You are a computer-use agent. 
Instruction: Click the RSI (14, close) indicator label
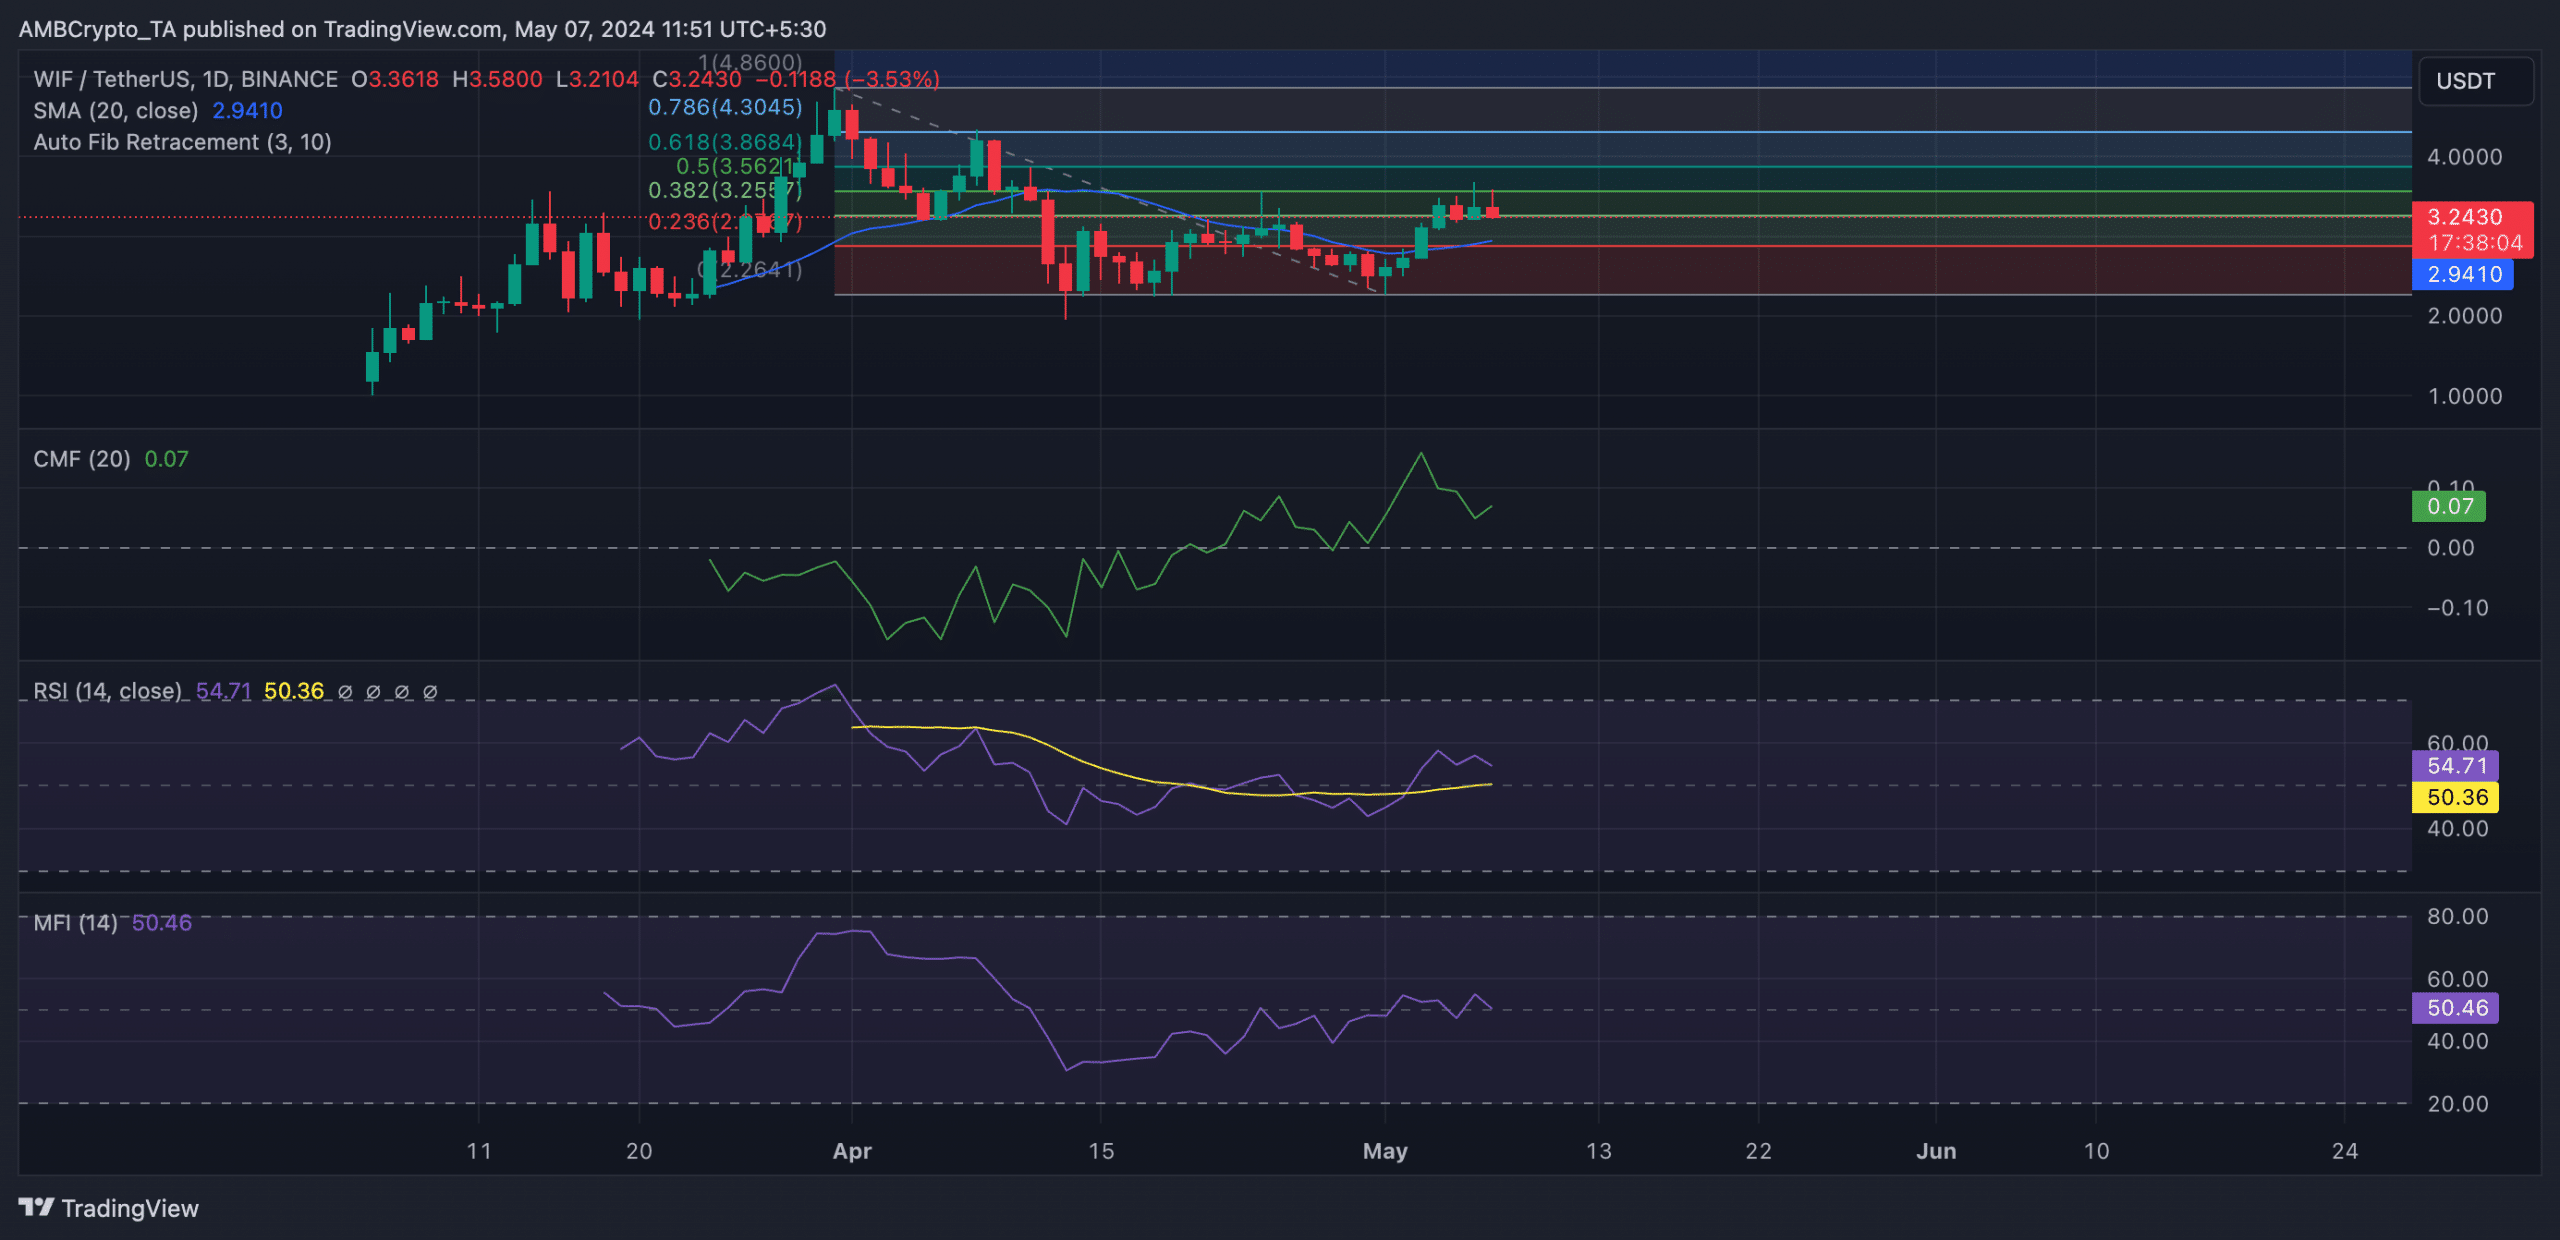coord(108,691)
